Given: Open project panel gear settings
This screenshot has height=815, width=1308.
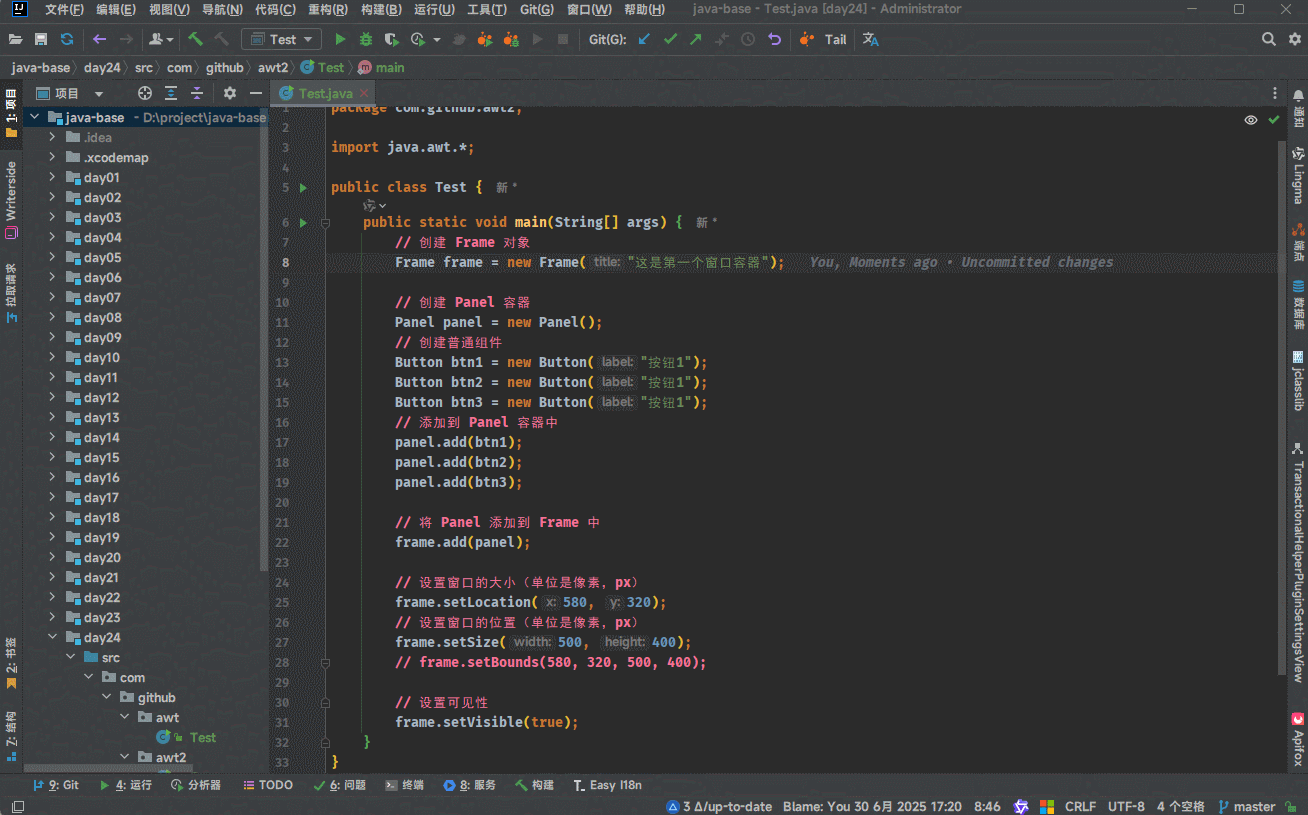Looking at the screenshot, I should point(230,93).
